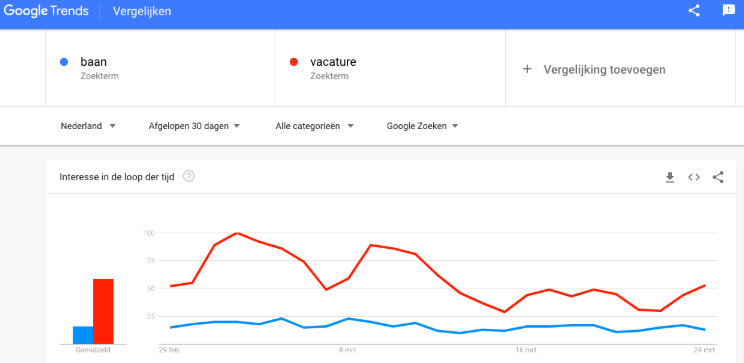Viewport: 744px width, 363px height.
Task: Open the feedback icon in header
Action: tap(728, 11)
